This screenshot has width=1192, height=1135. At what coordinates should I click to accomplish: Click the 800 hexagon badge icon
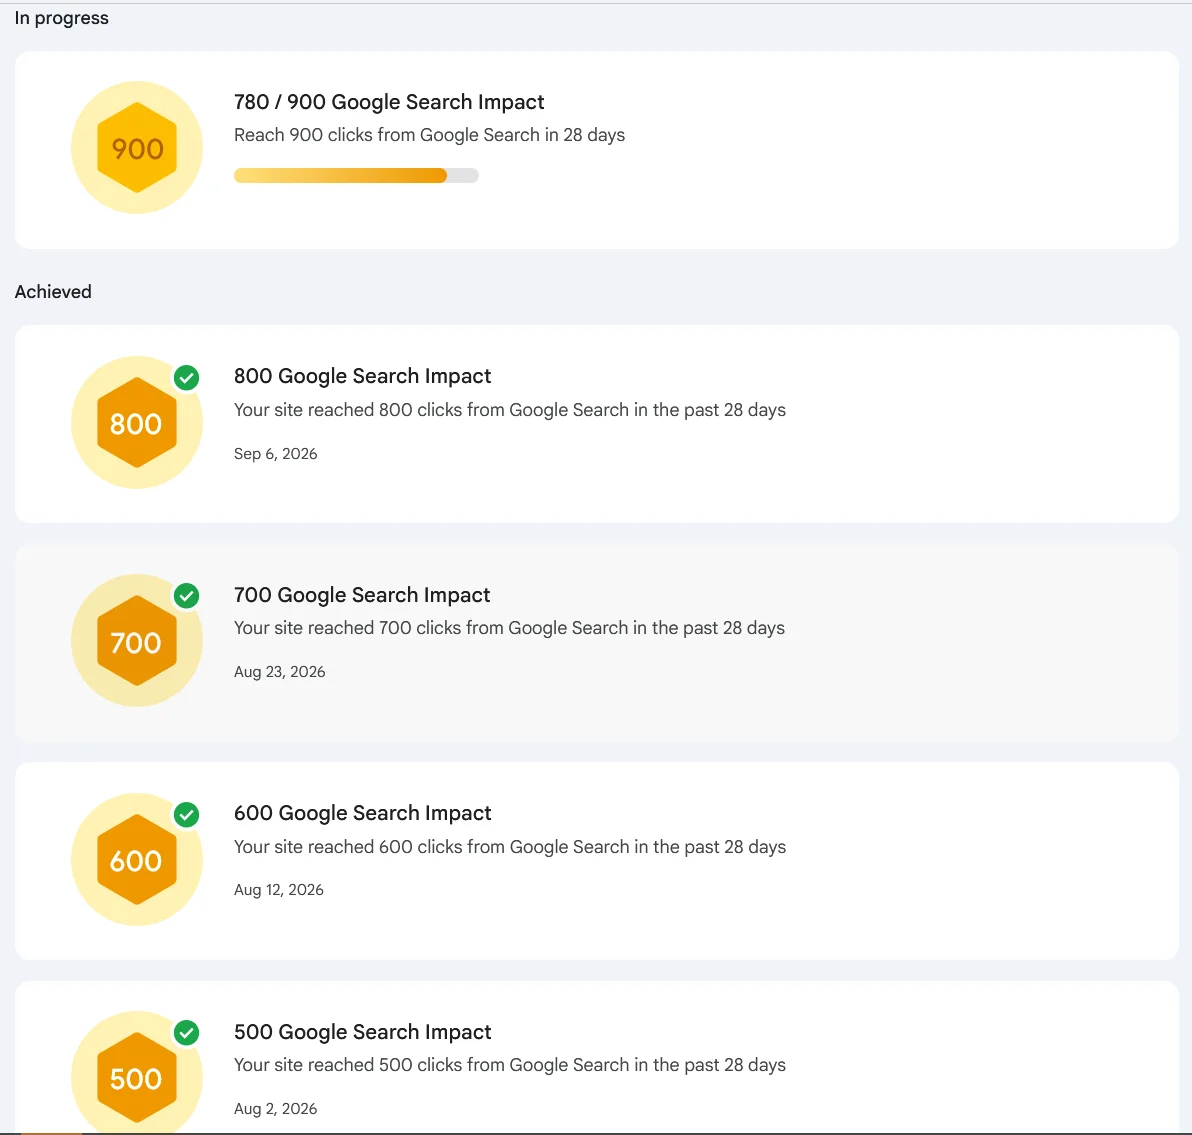(137, 423)
